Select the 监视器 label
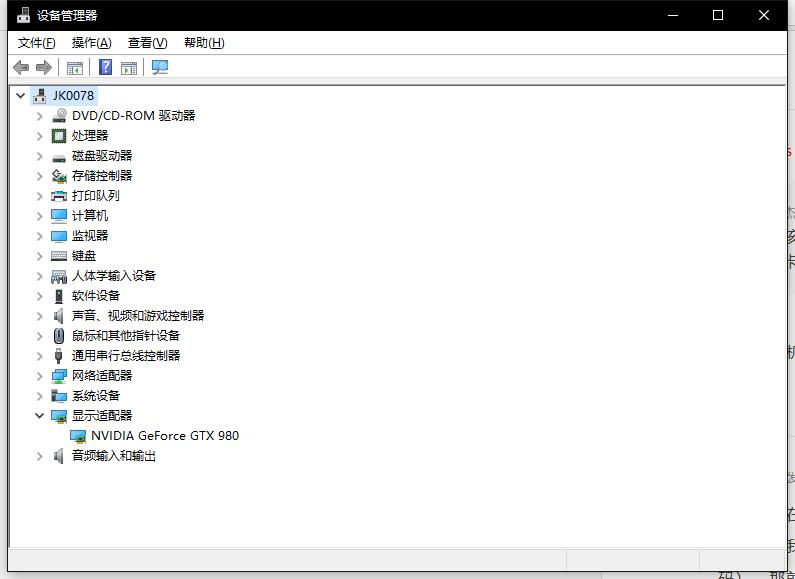 90,236
